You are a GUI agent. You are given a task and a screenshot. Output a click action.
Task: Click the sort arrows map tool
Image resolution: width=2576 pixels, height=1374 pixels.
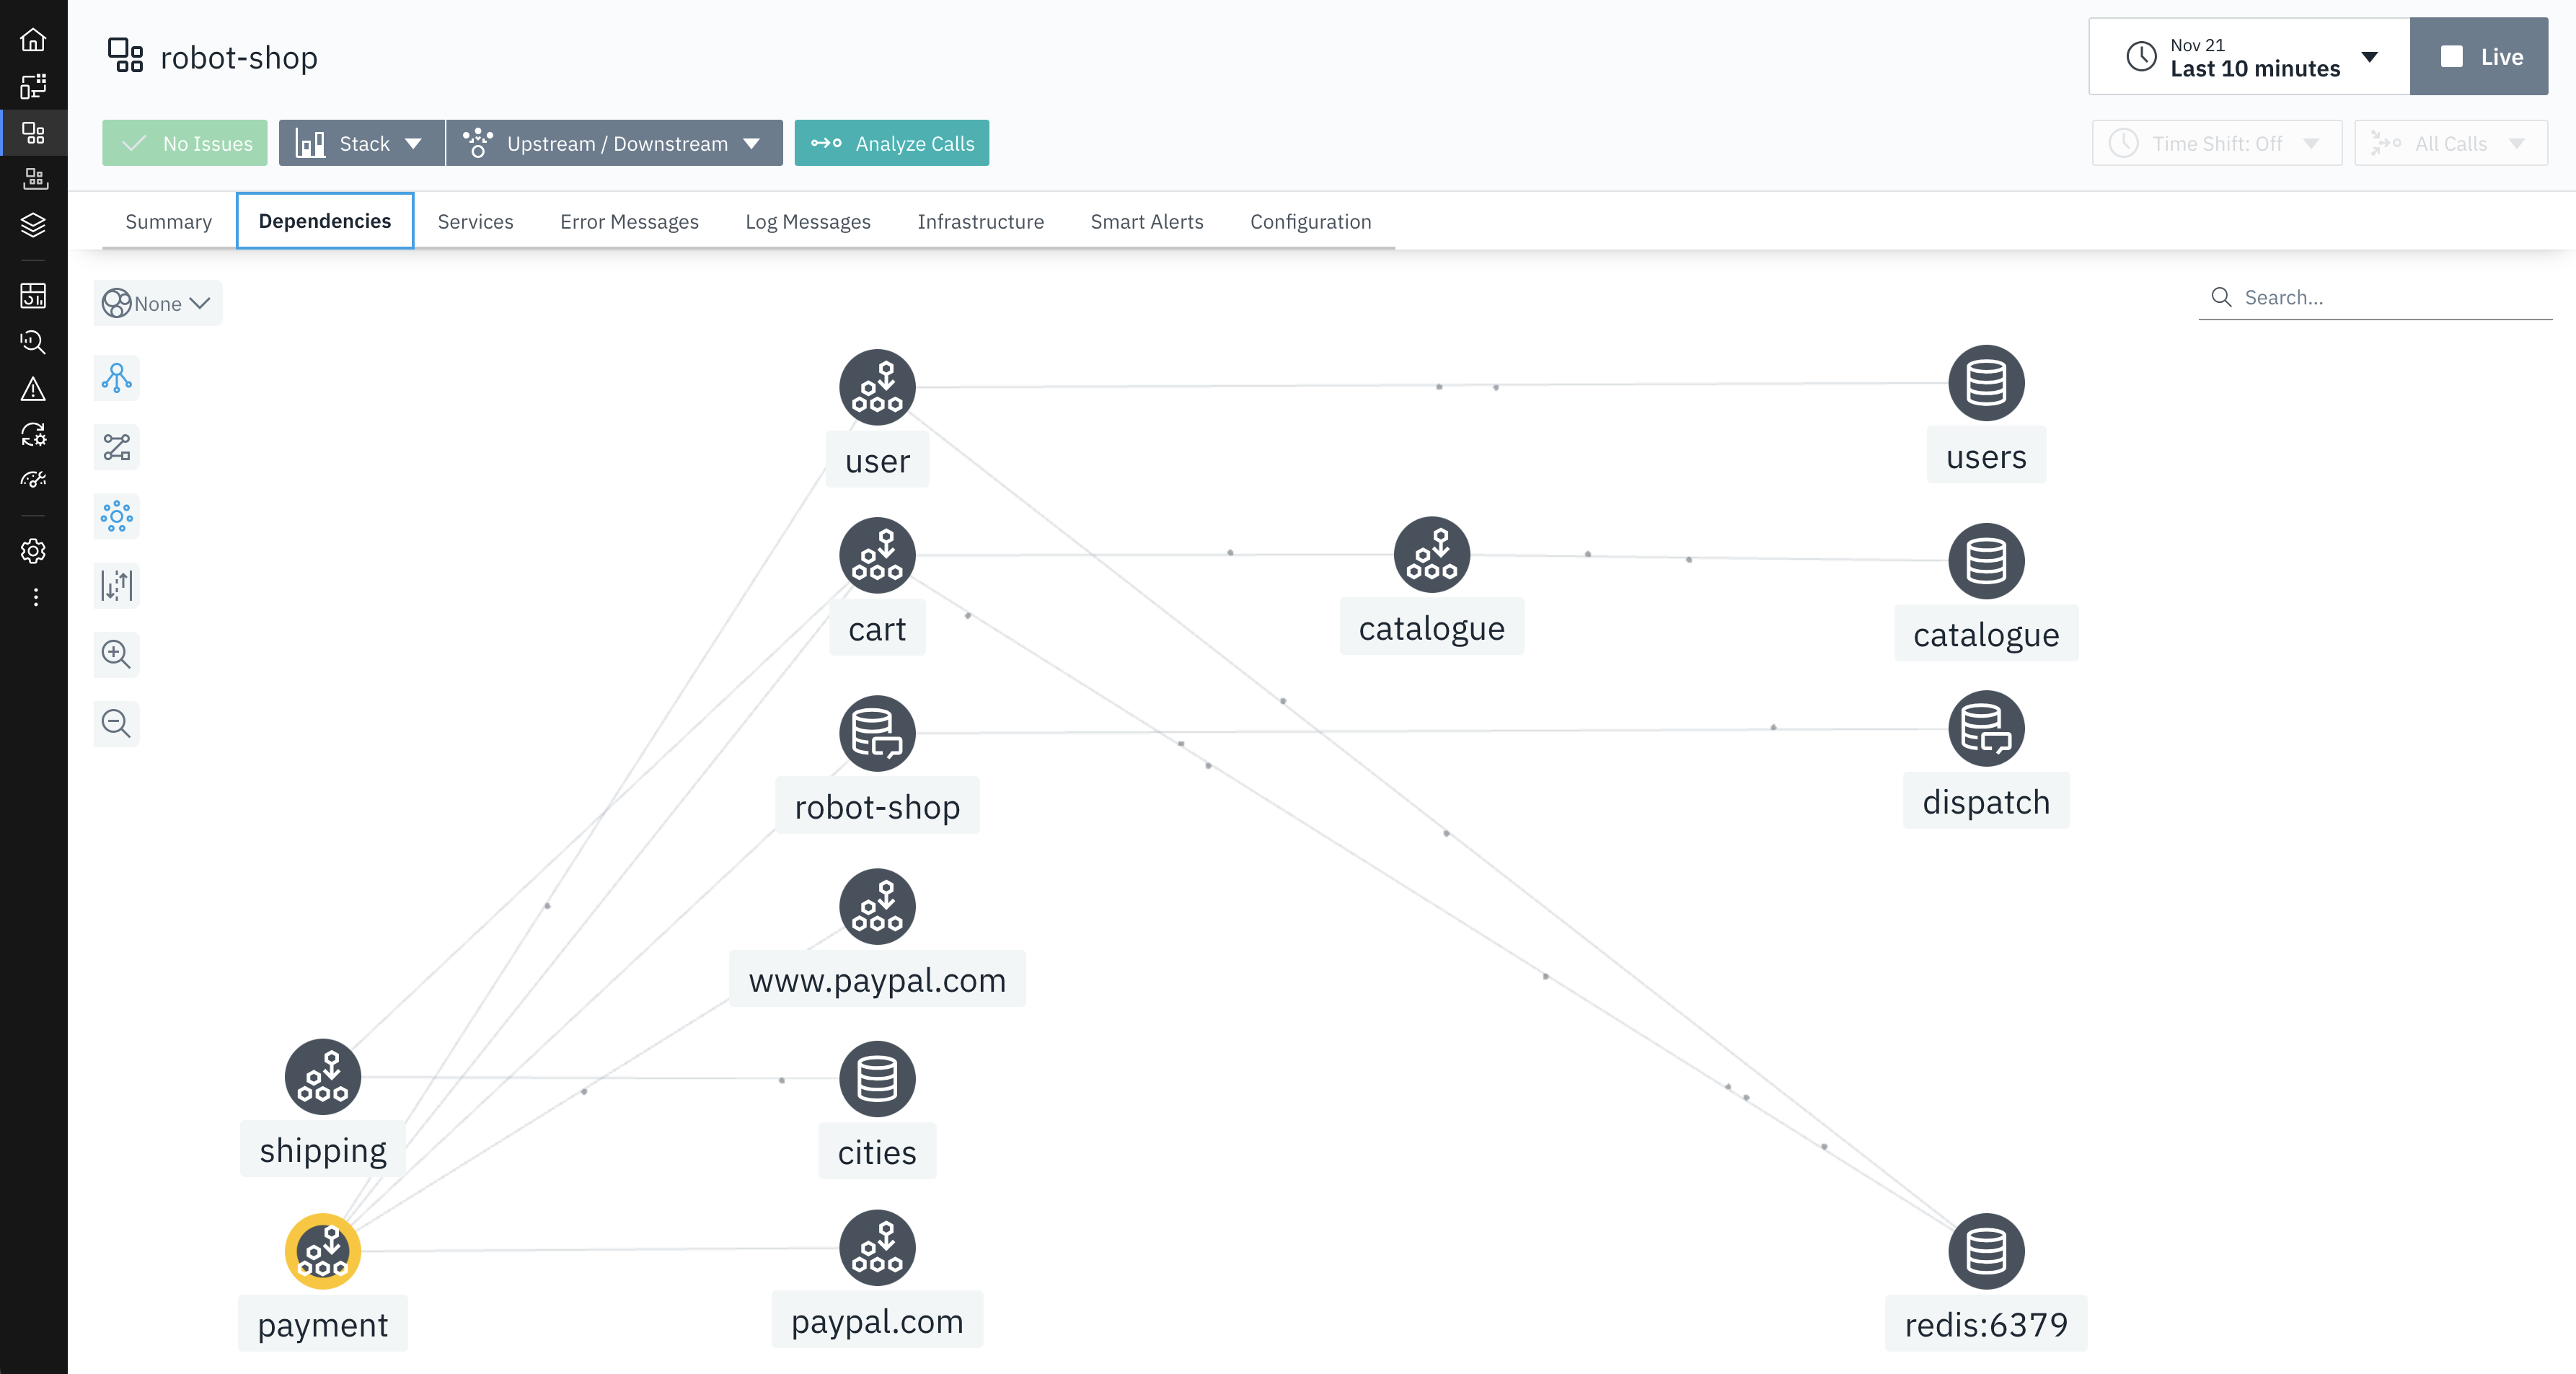(116, 585)
